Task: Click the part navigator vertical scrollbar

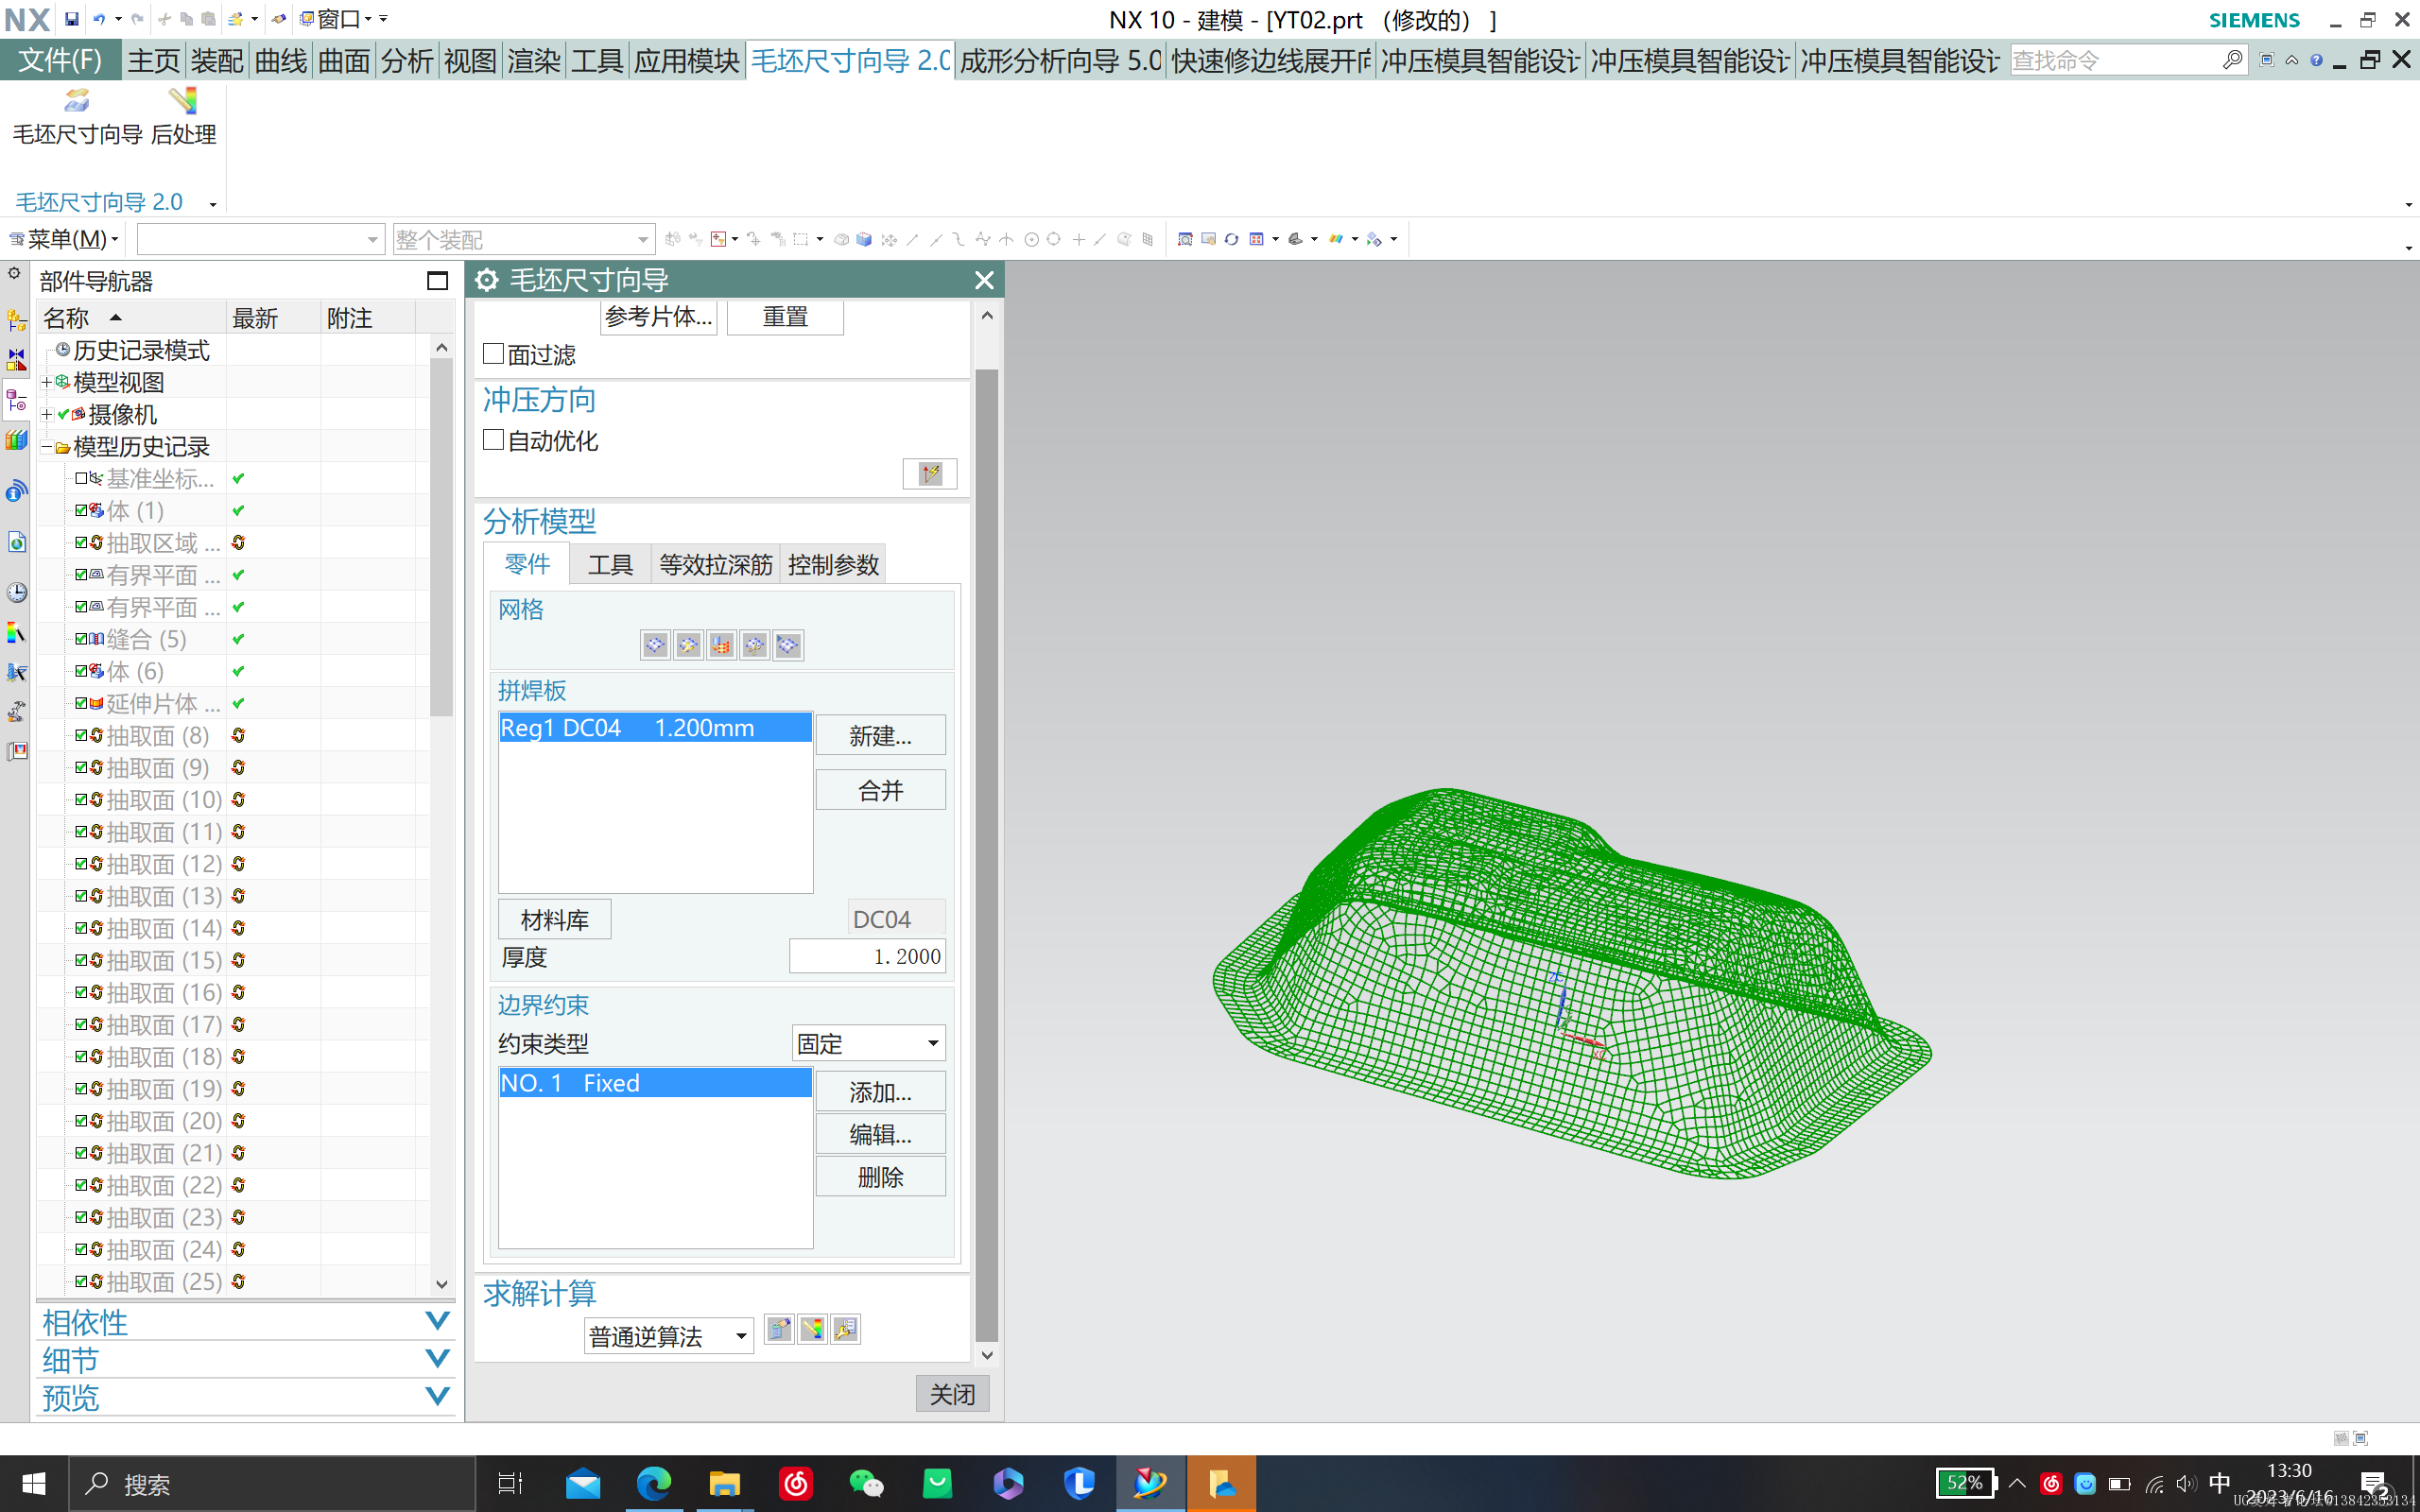Action: (x=441, y=535)
